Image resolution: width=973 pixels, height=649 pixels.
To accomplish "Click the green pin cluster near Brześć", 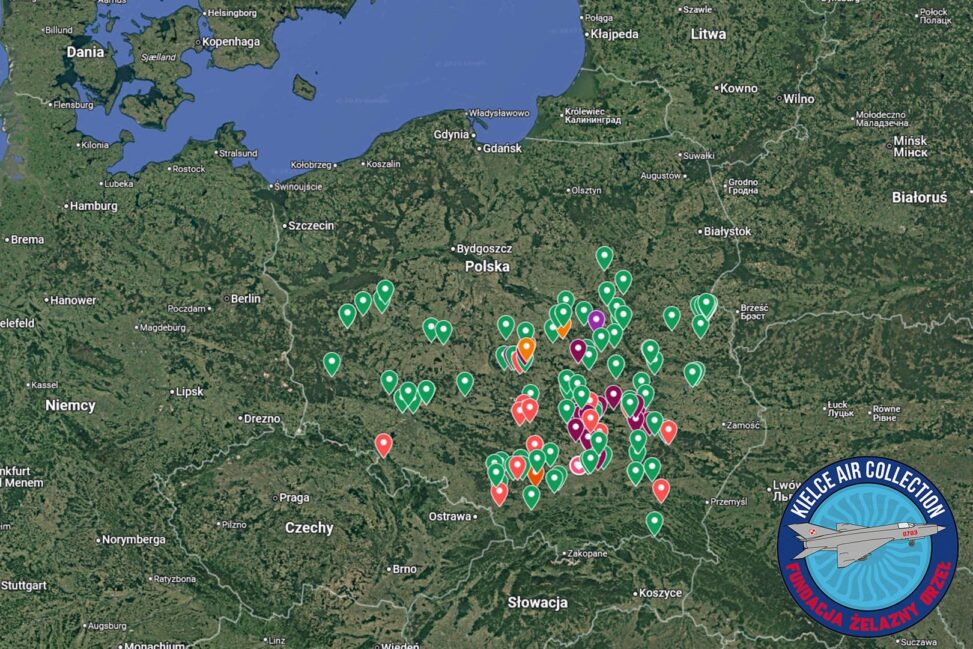I will click(704, 305).
